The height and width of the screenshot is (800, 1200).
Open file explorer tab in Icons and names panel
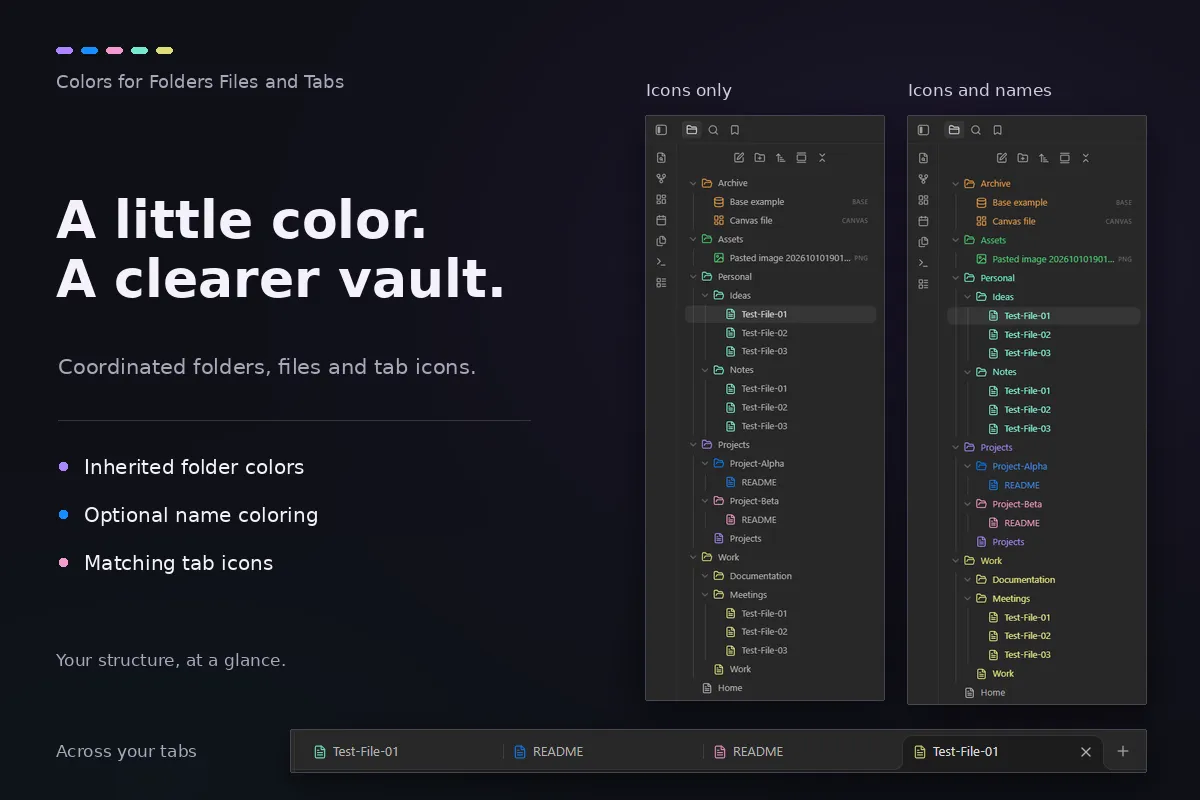[x=954, y=130]
